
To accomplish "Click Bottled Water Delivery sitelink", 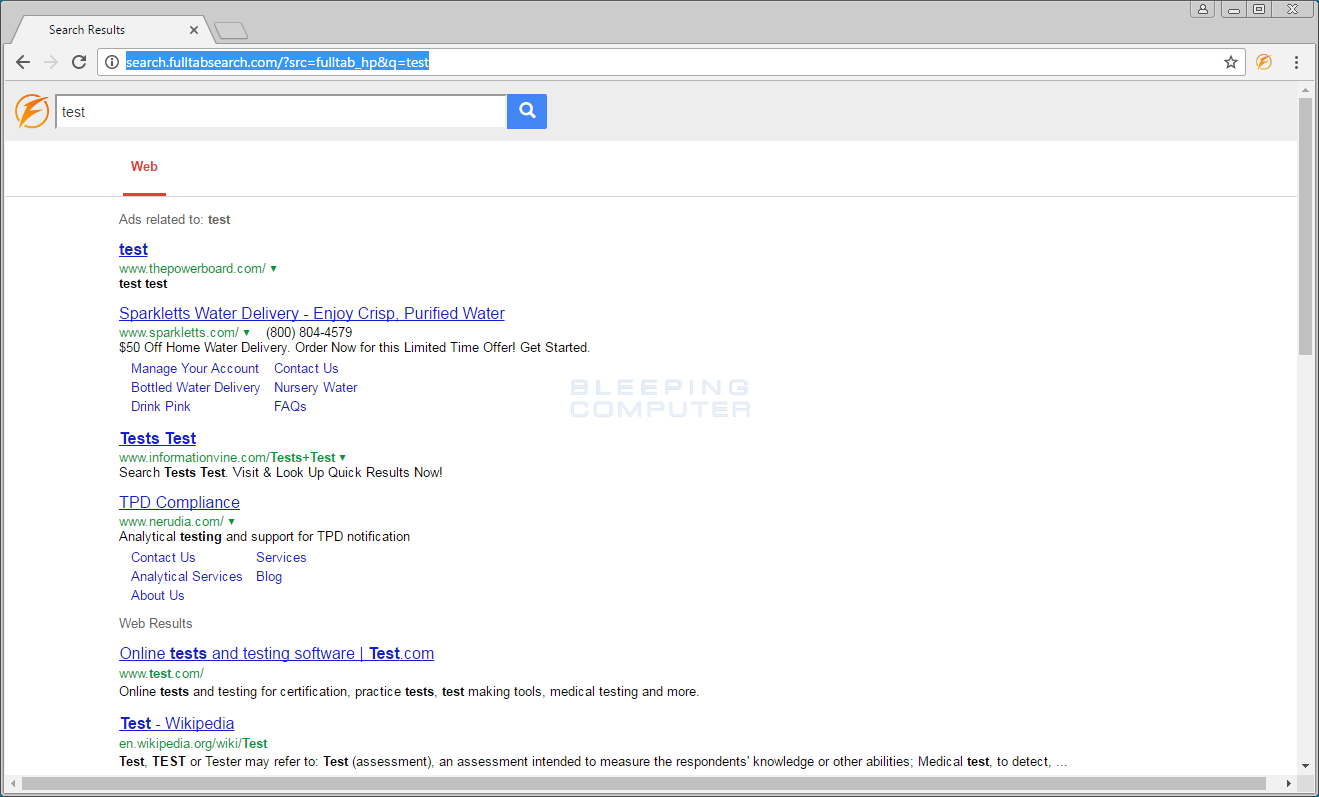I will pyautogui.click(x=195, y=387).
